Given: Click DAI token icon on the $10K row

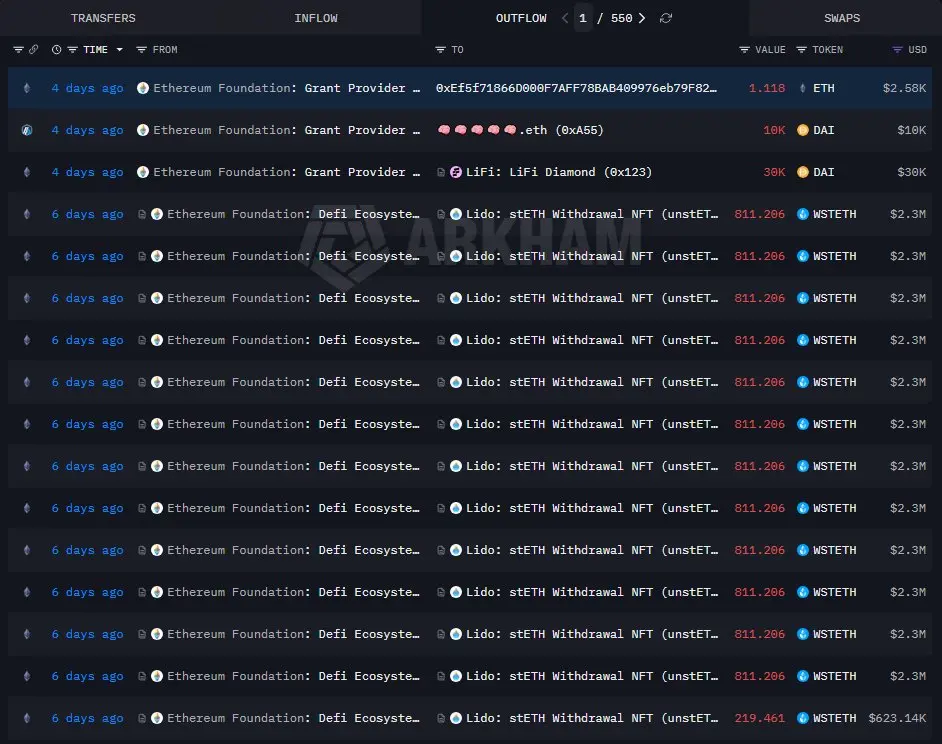Looking at the screenshot, I should point(803,130).
